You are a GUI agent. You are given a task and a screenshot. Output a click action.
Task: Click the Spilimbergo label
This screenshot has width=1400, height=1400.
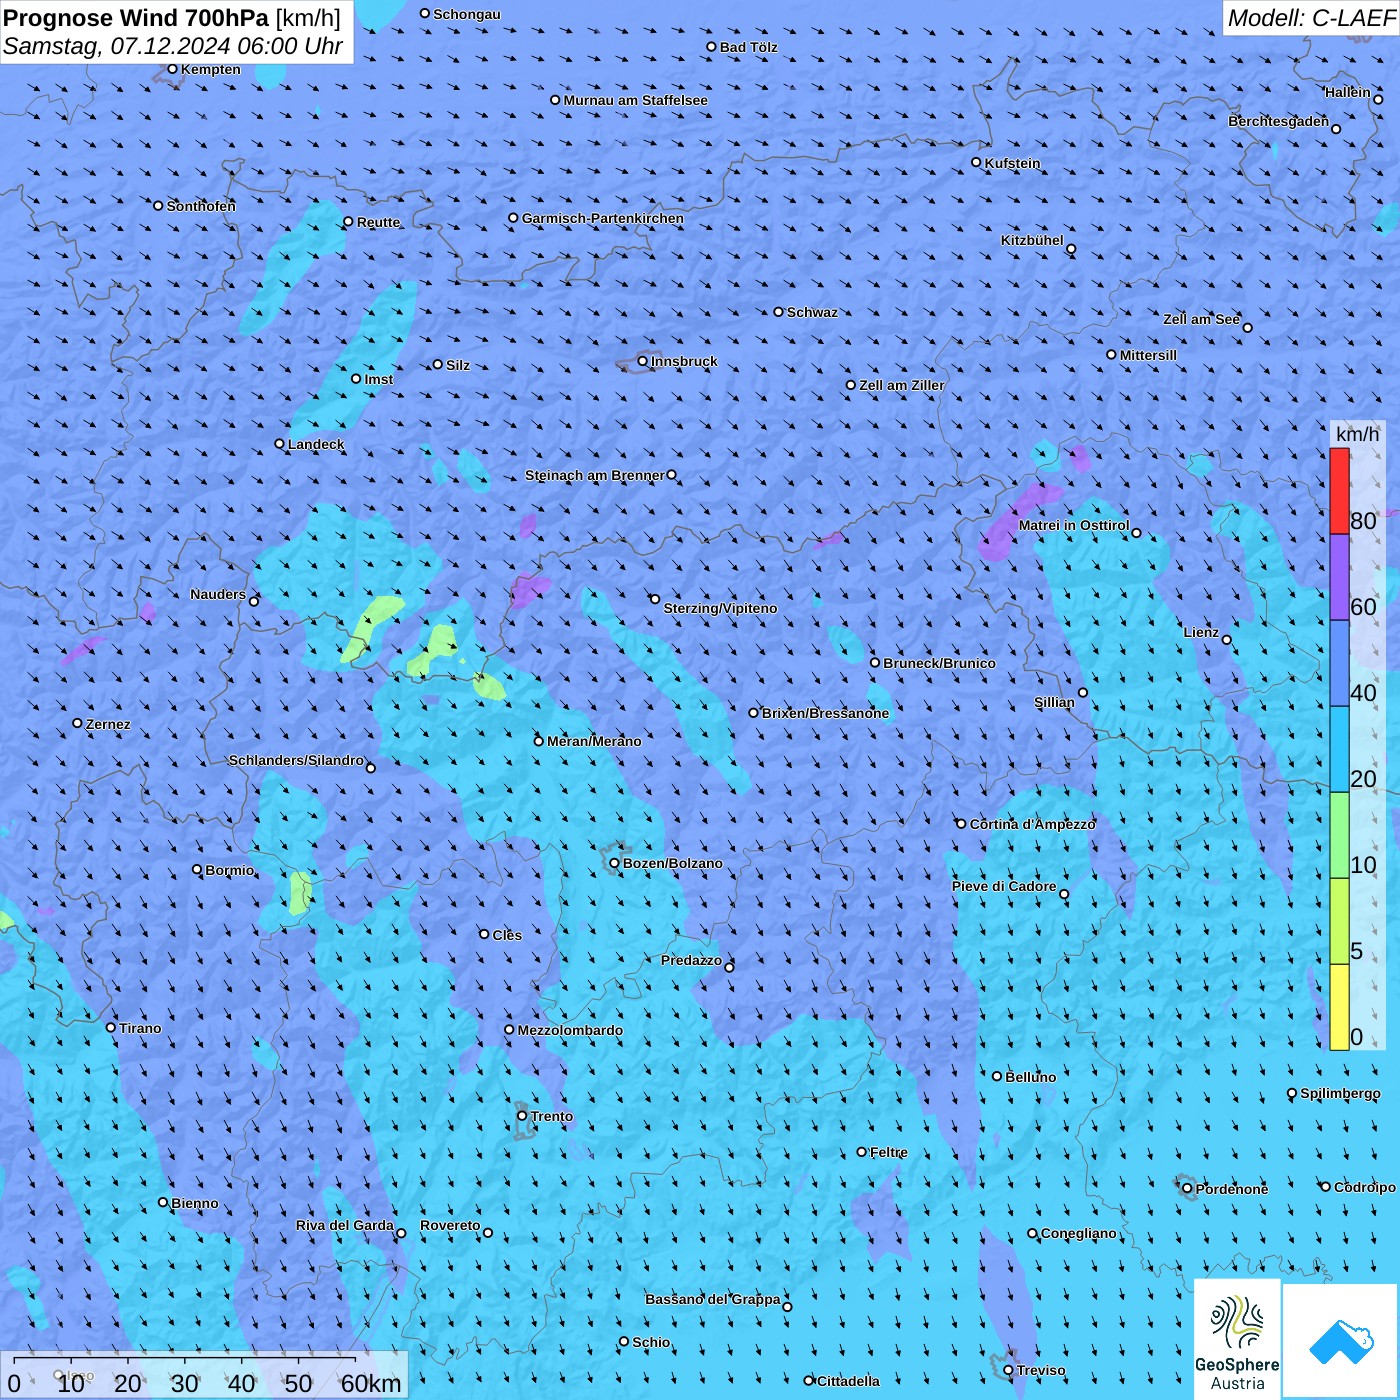coord(1340,1093)
